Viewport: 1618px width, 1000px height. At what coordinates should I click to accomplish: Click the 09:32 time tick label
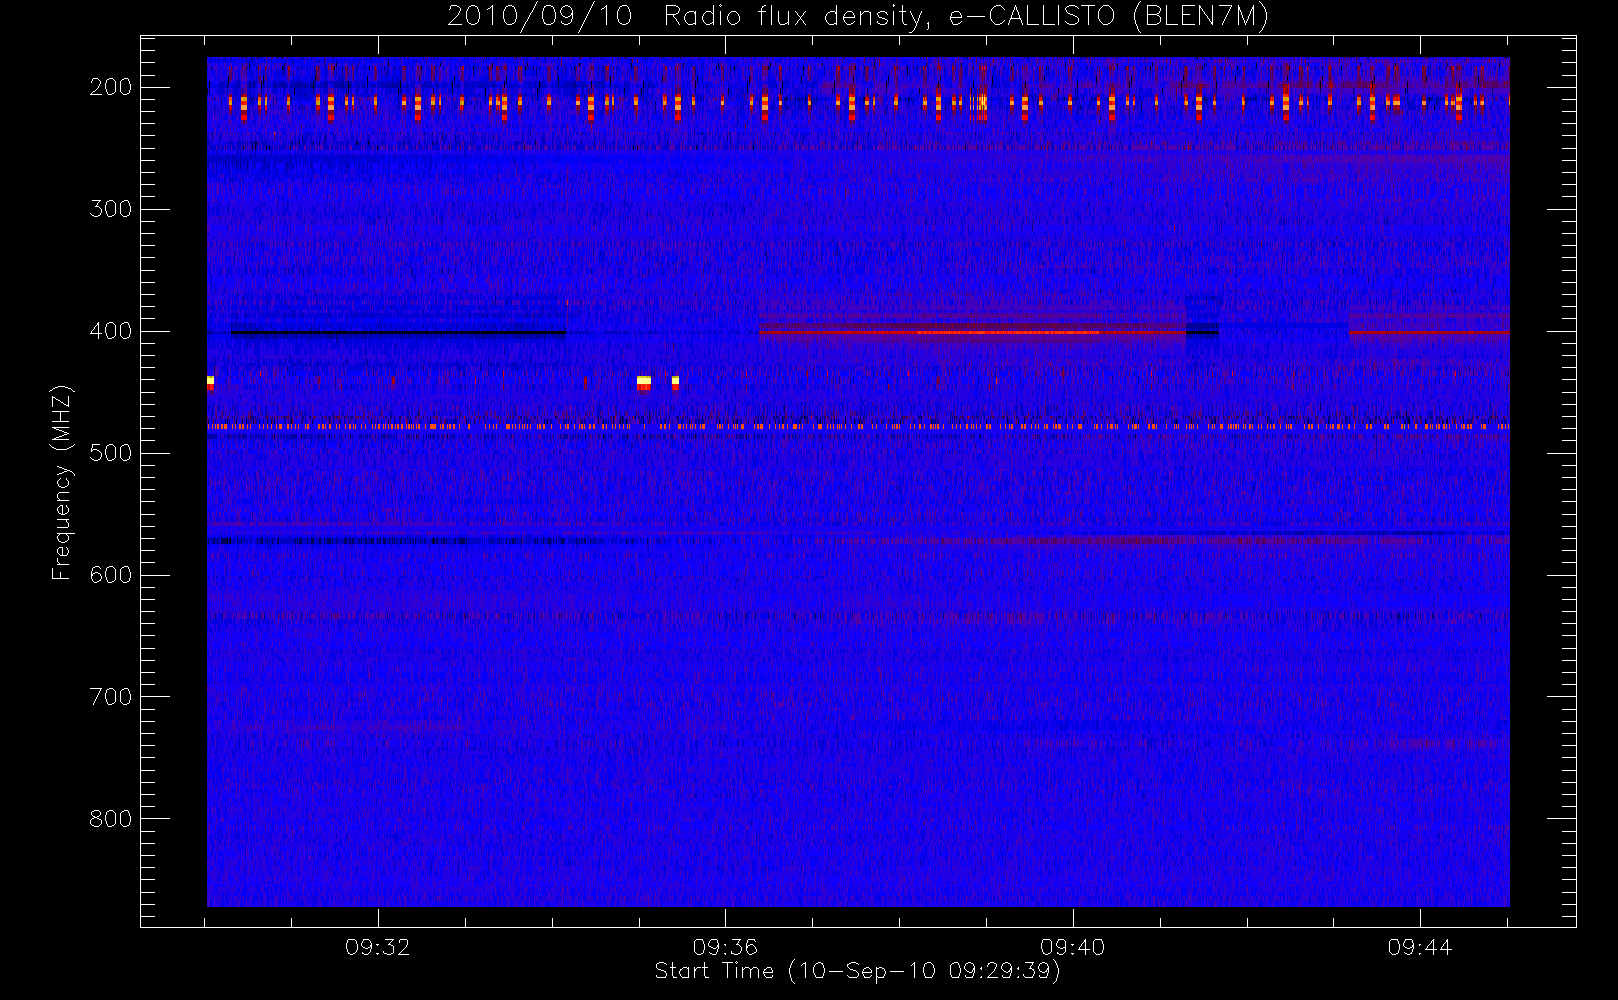[378, 947]
